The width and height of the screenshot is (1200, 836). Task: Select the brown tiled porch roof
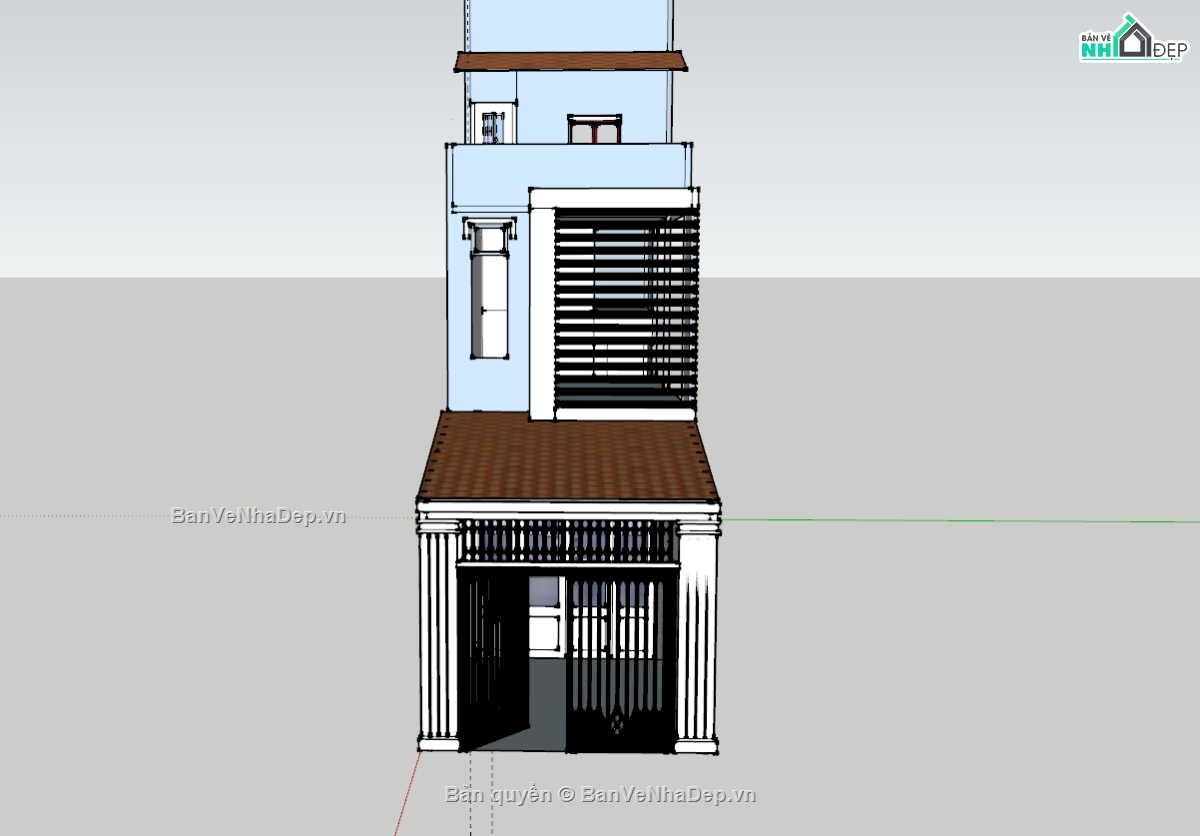point(568,458)
